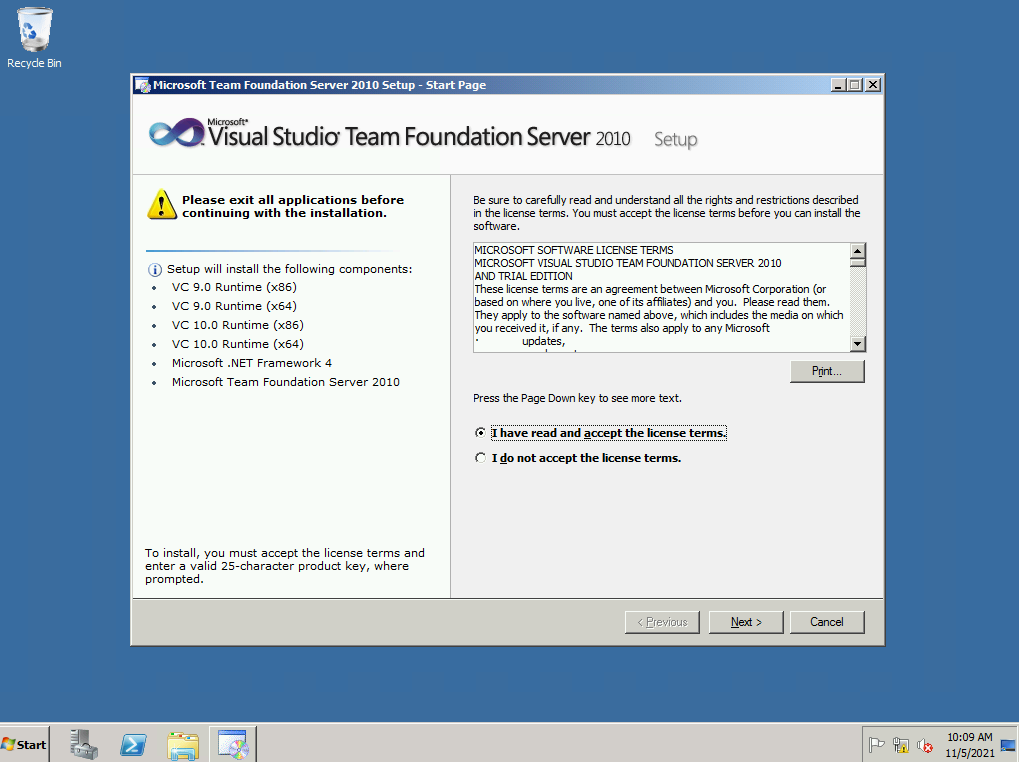Select I do not accept the license terms
The height and width of the screenshot is (762, 1019).
[578, 458]
